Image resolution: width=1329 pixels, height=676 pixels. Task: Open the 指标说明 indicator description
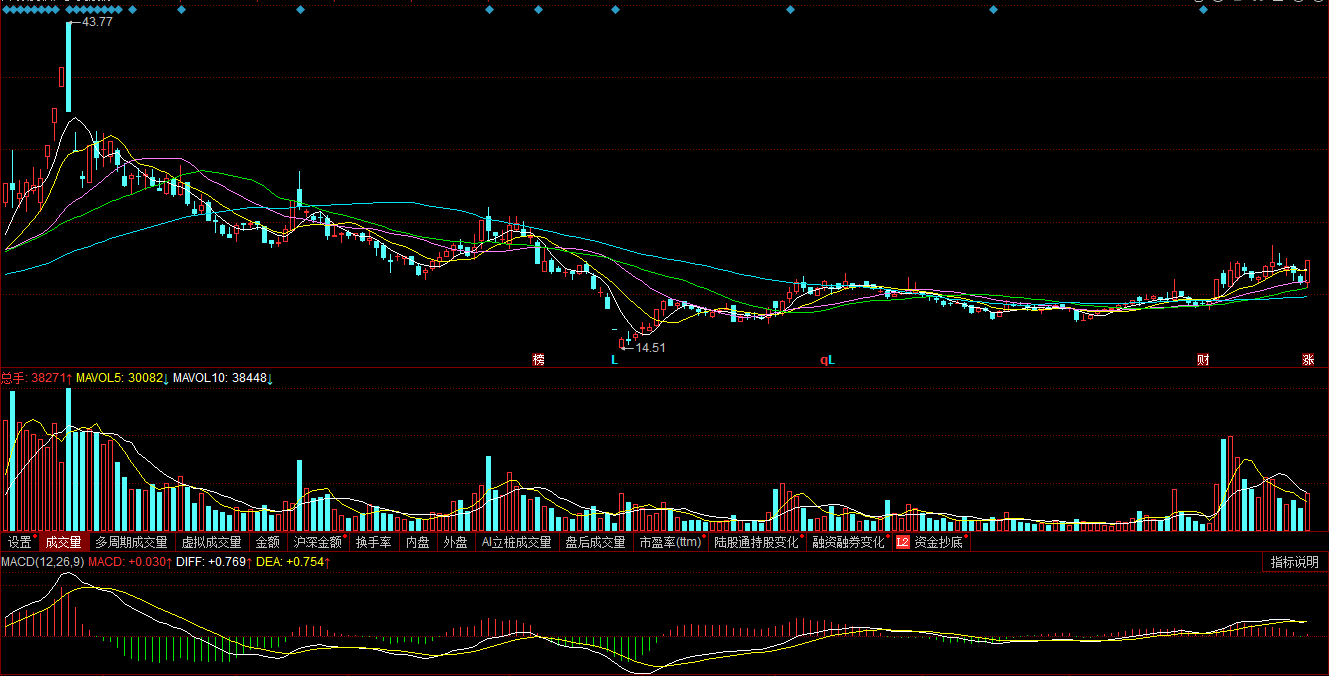click(x=1294, y=562)
